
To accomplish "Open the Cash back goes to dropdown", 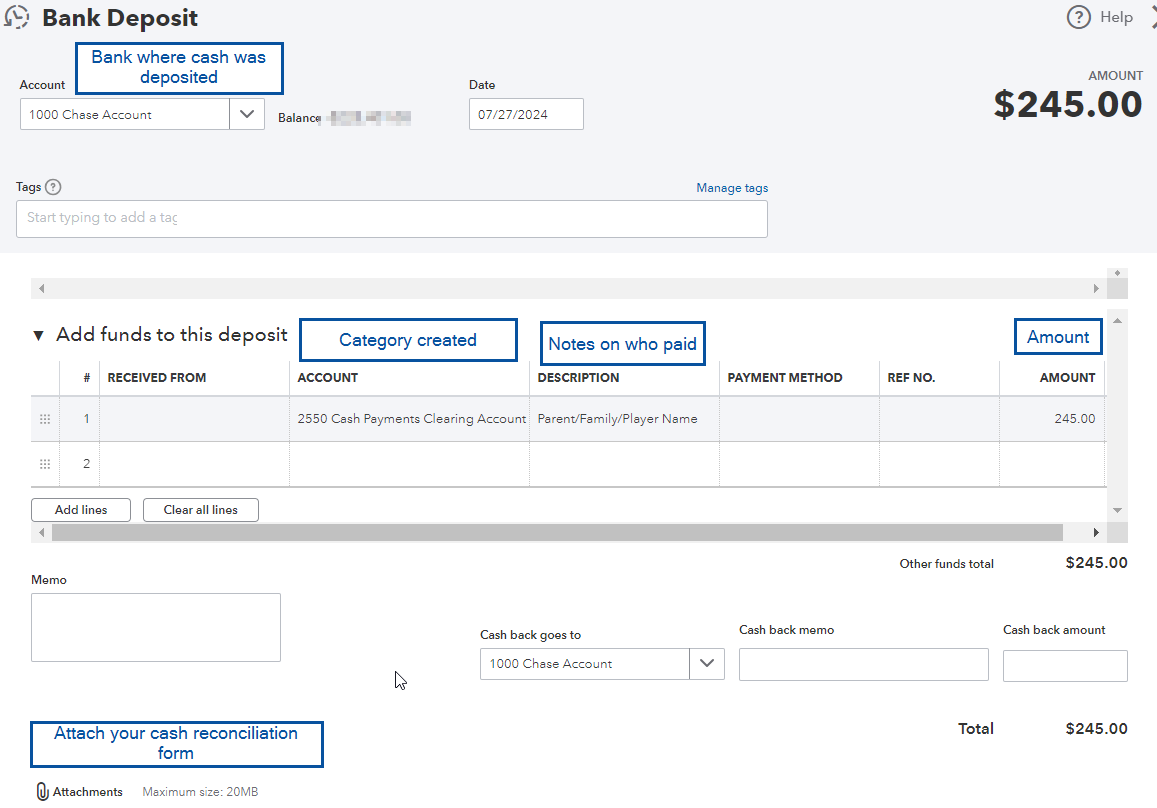I will pyautogui.click(x=707, y=663).
